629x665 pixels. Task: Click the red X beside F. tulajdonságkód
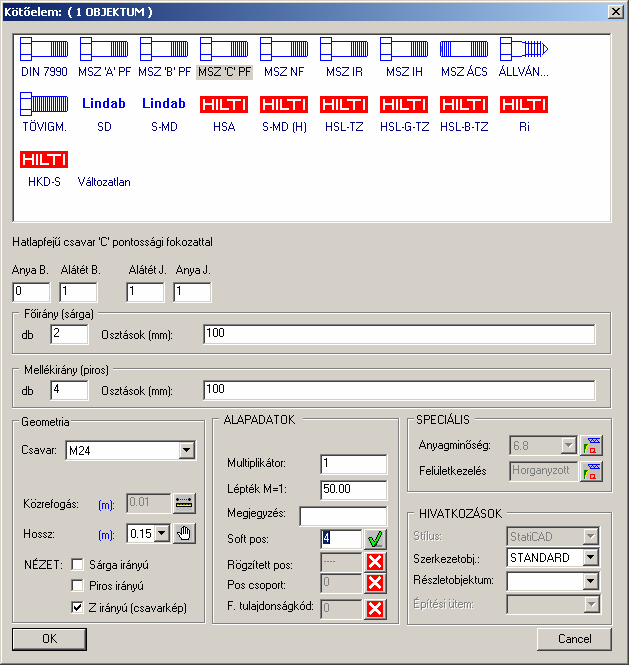375,609
